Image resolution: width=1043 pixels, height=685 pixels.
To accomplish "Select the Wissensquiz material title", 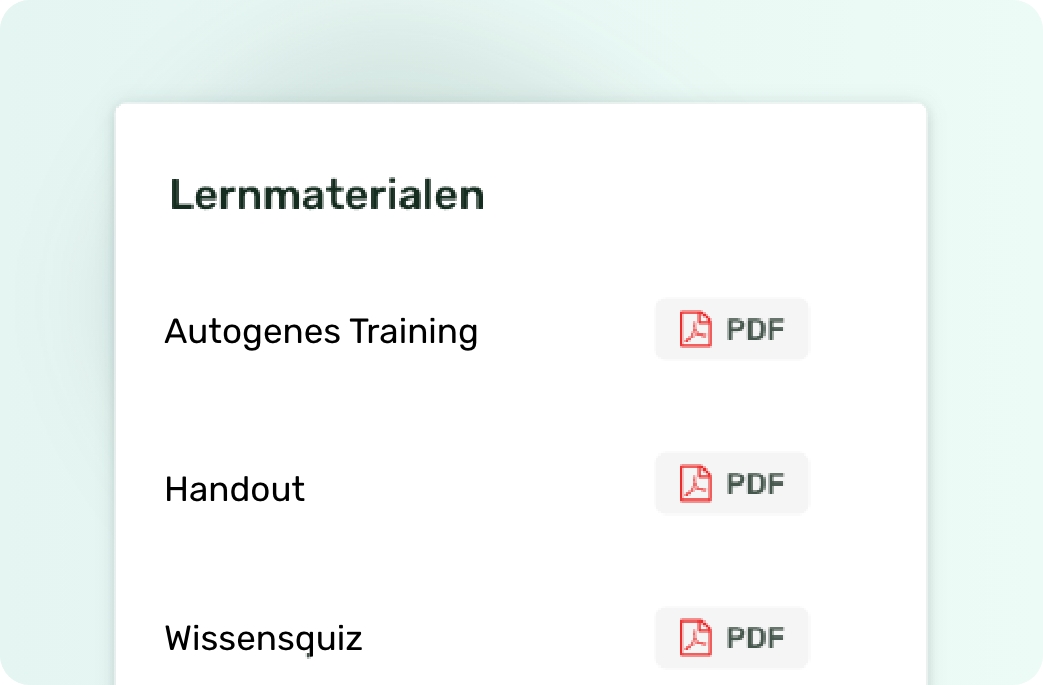I will tap(263, 638).
